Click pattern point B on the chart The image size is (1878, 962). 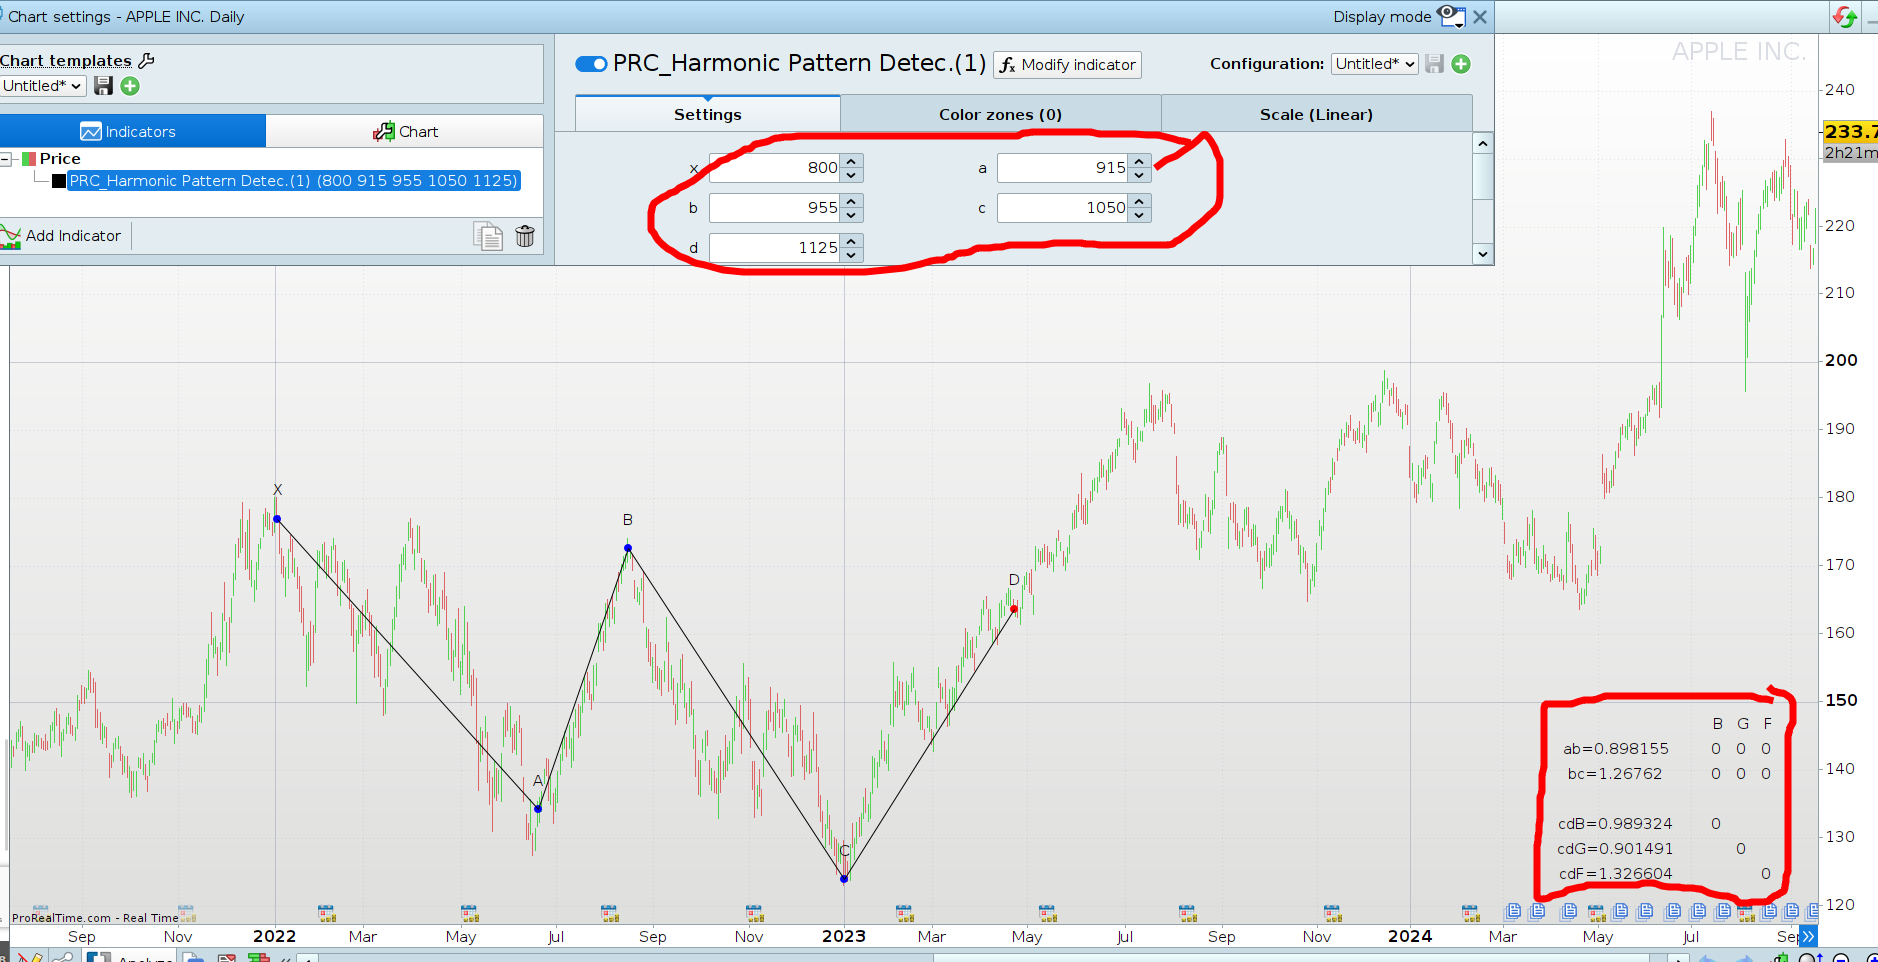[628, 548]
